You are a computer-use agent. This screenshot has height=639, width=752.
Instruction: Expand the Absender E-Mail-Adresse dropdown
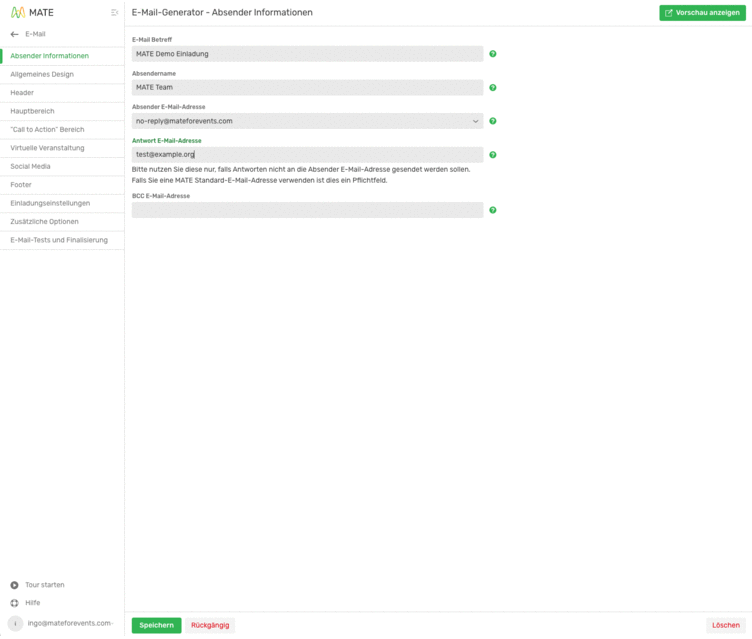click(475, 121)
